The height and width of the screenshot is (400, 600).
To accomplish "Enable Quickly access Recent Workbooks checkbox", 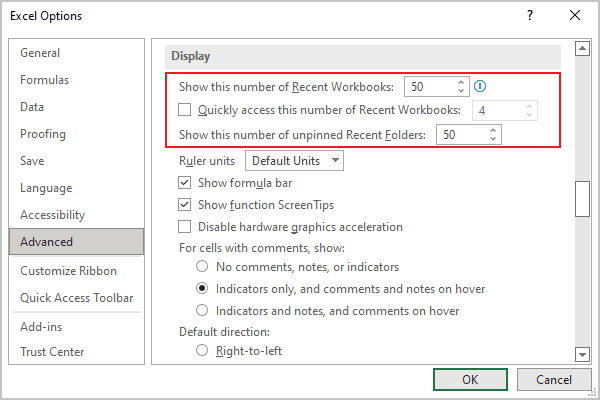I will pos(184,110).
